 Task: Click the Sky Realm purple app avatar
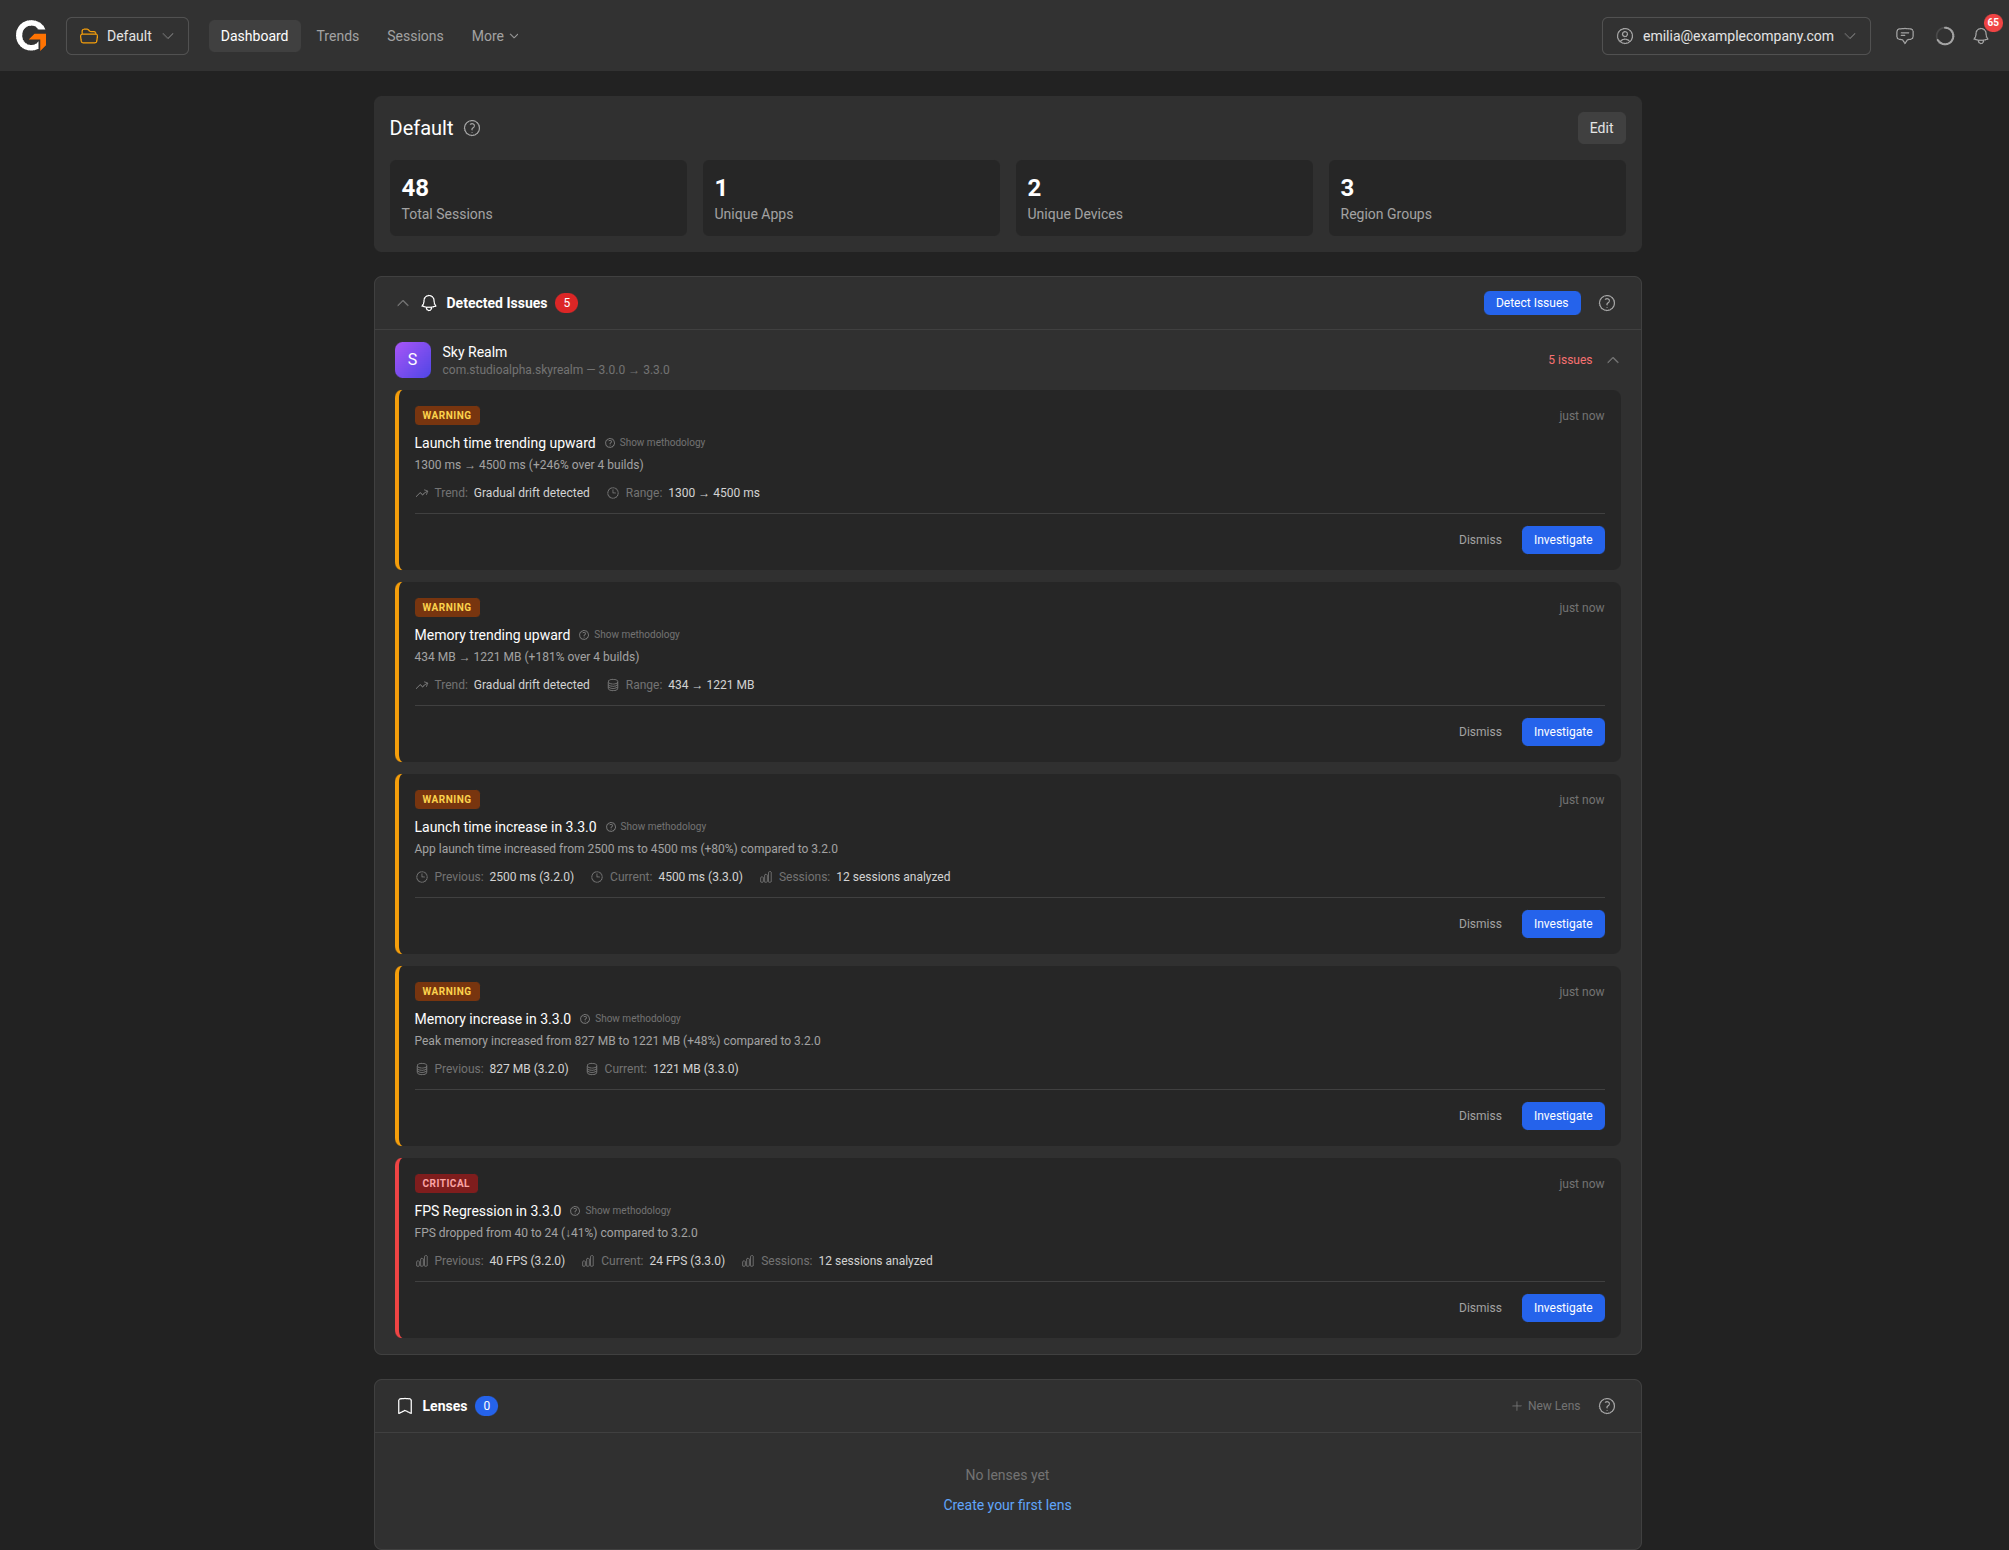click(x=412, y=360)
